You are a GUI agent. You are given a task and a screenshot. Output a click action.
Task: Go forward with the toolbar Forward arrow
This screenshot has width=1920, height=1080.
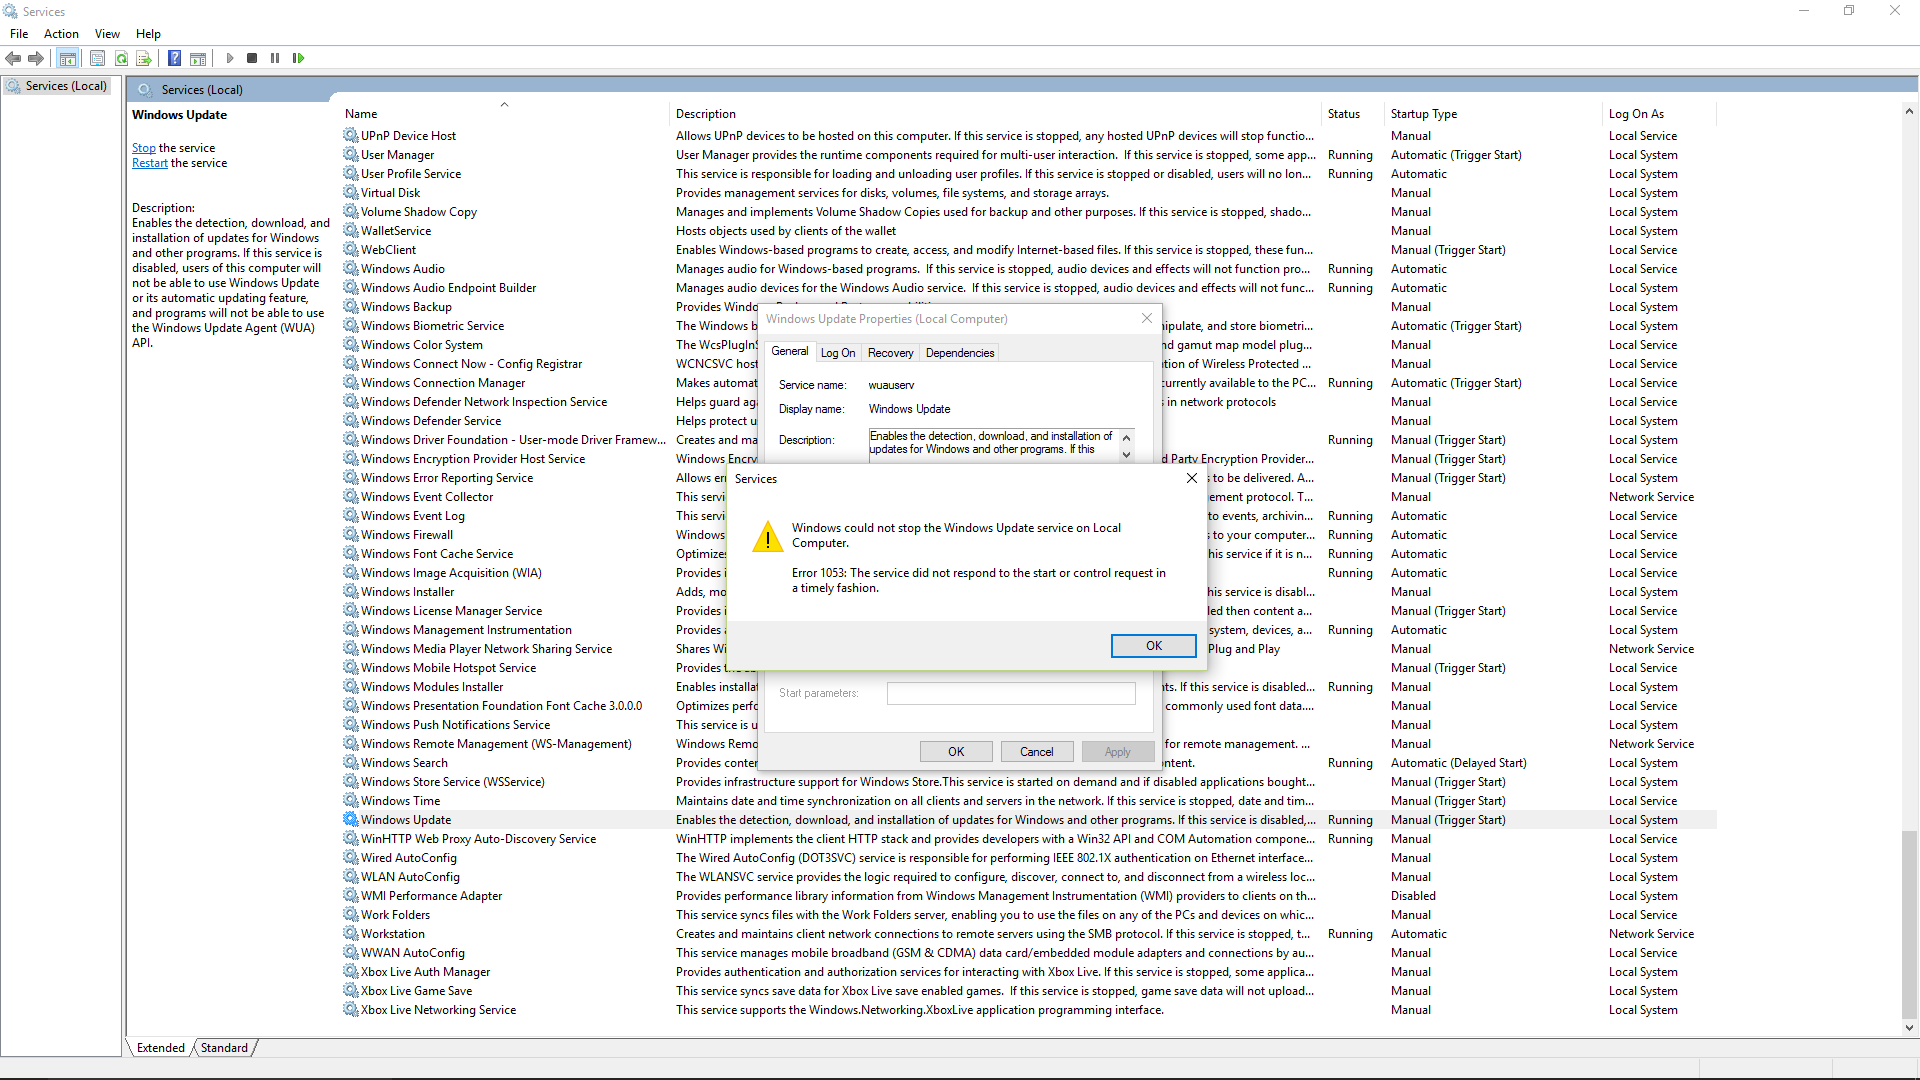[36, 58]
